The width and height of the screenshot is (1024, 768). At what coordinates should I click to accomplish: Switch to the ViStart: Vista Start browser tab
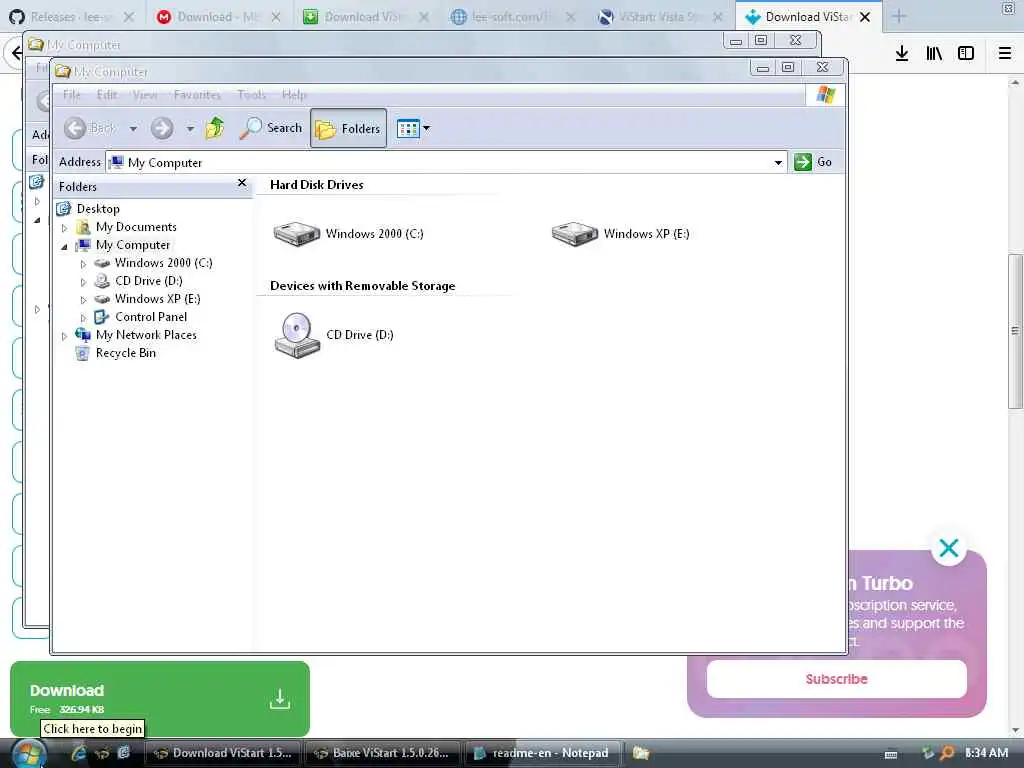[x=660, y=16]
